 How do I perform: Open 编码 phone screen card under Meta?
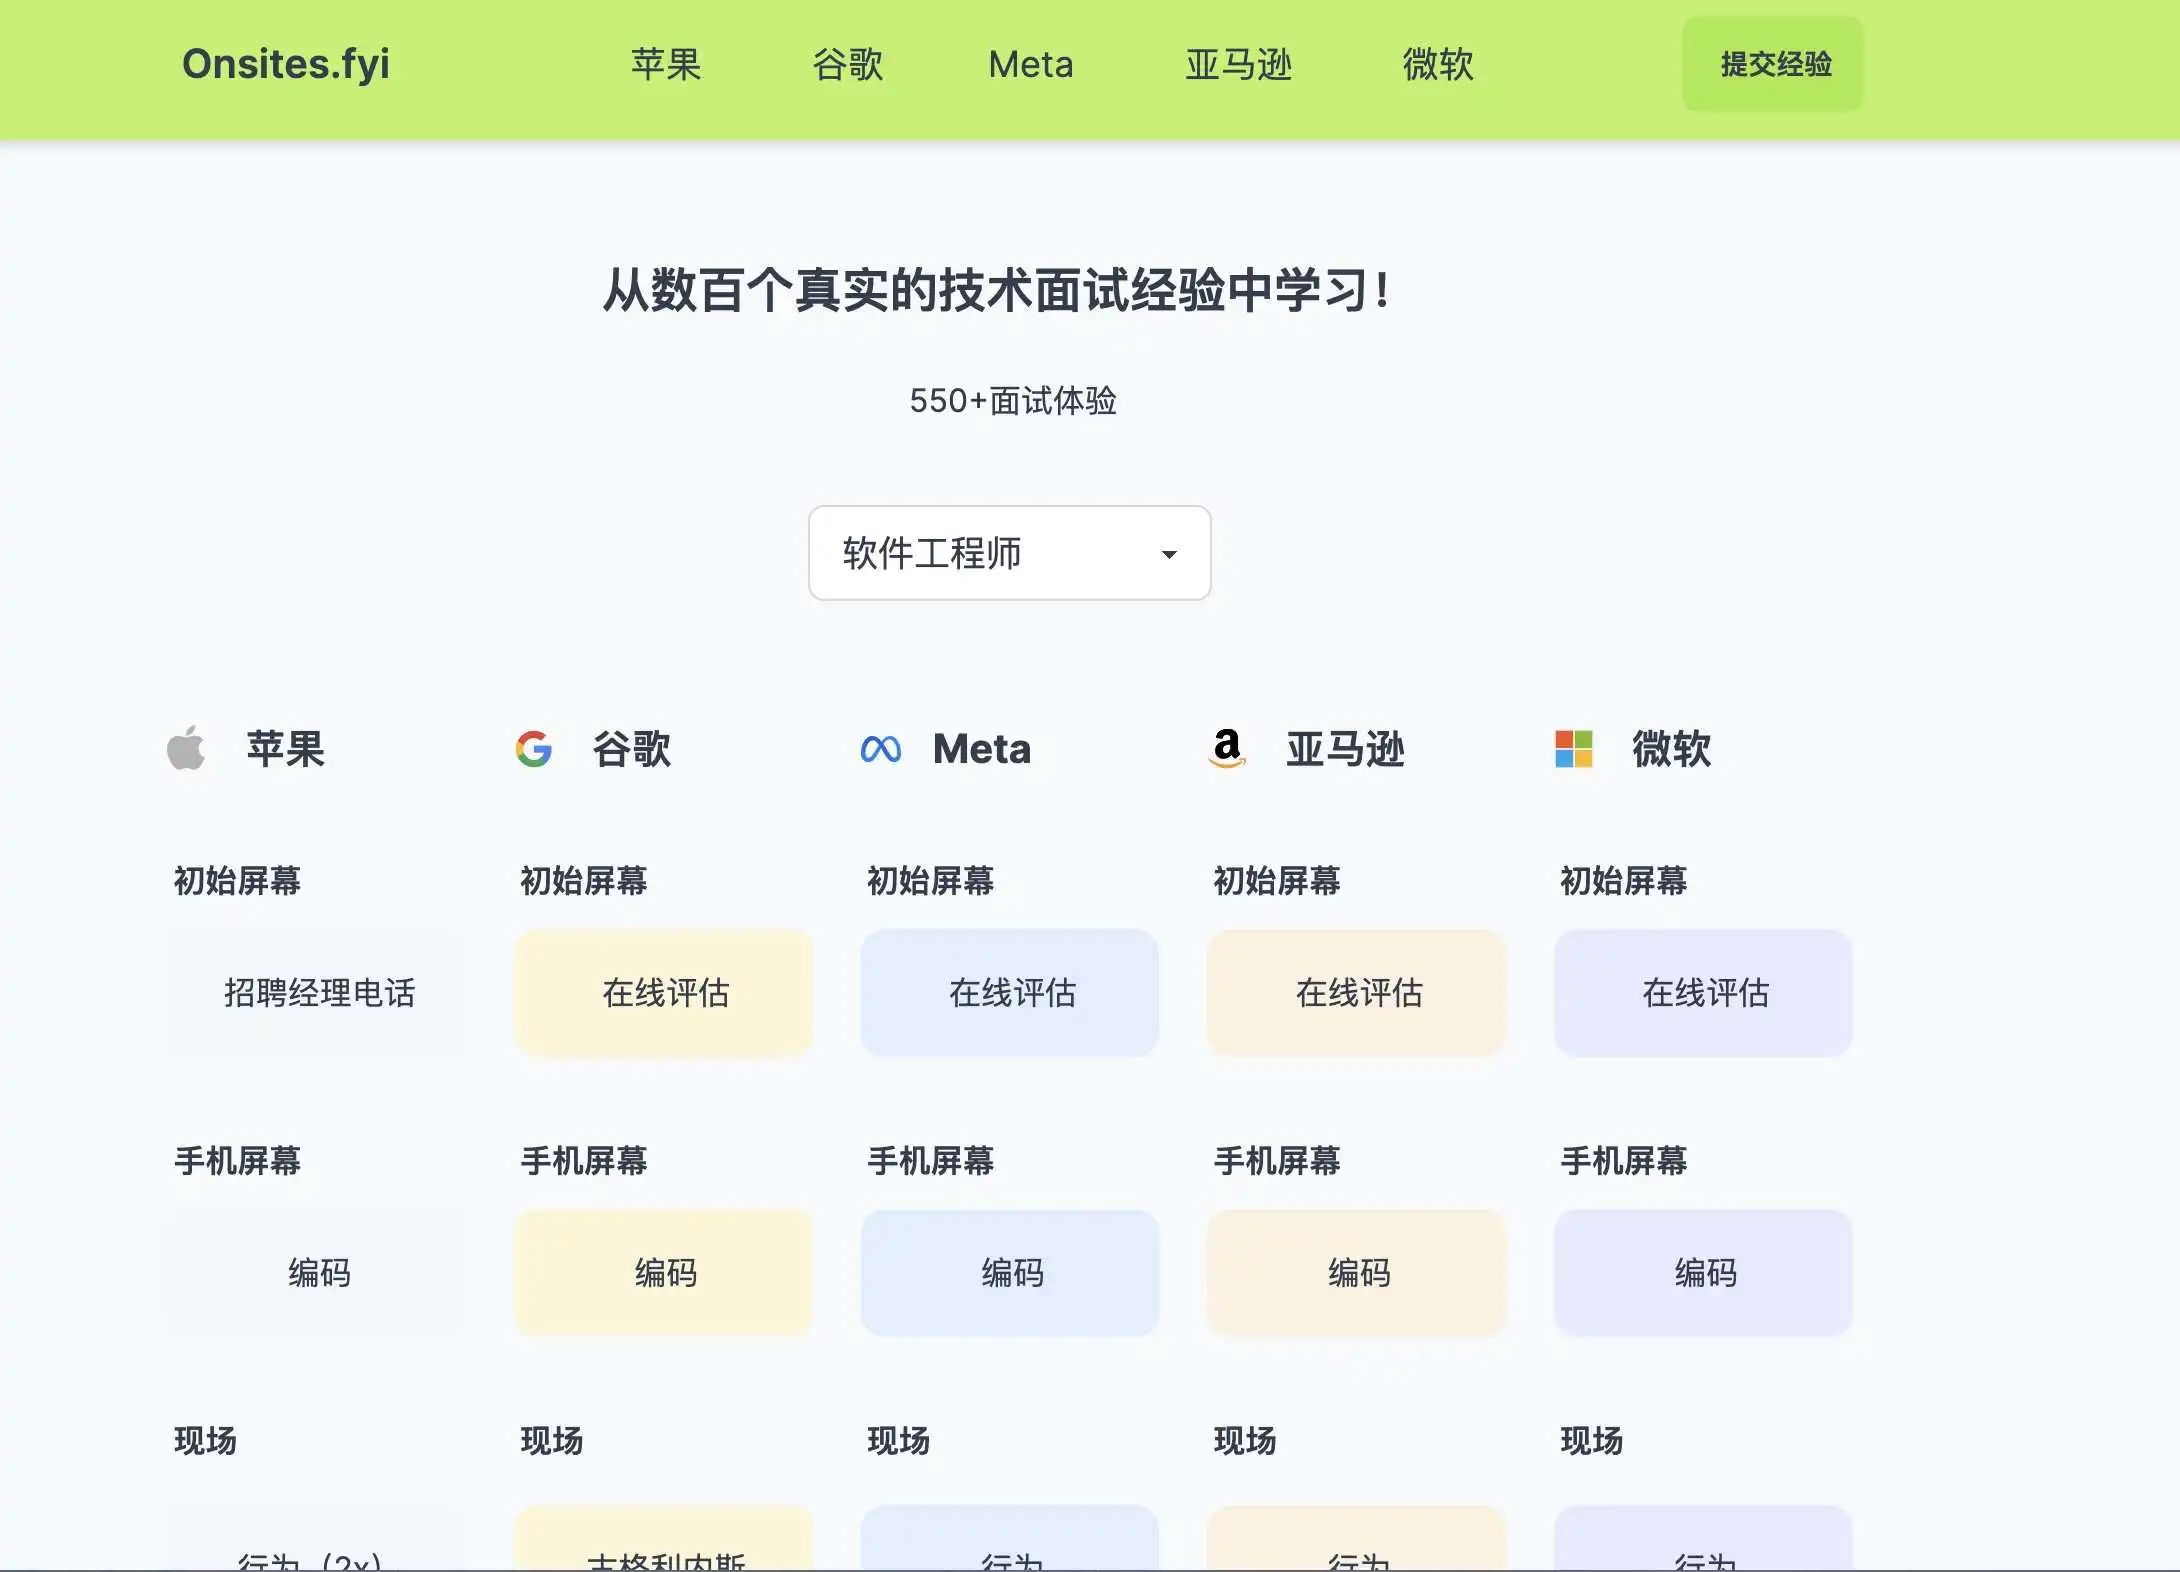pyautogui.click(x=1010, y=1273)
